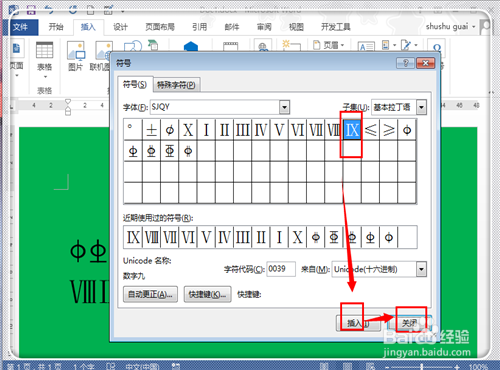This screenshot has width=500, height=370.
Task: Open the 引用 References ribbon tab
Action: point(199,27)
